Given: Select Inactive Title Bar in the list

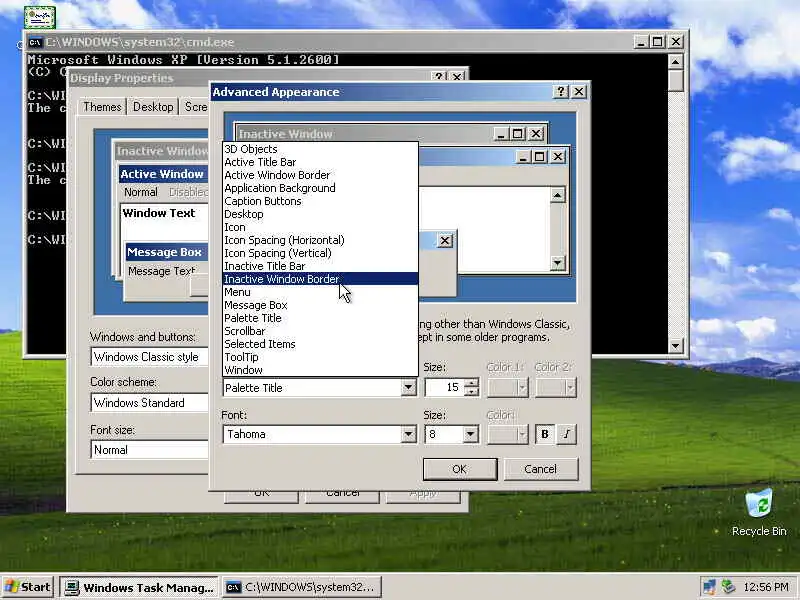Looking at the screenshot, I should click(320, 266).
